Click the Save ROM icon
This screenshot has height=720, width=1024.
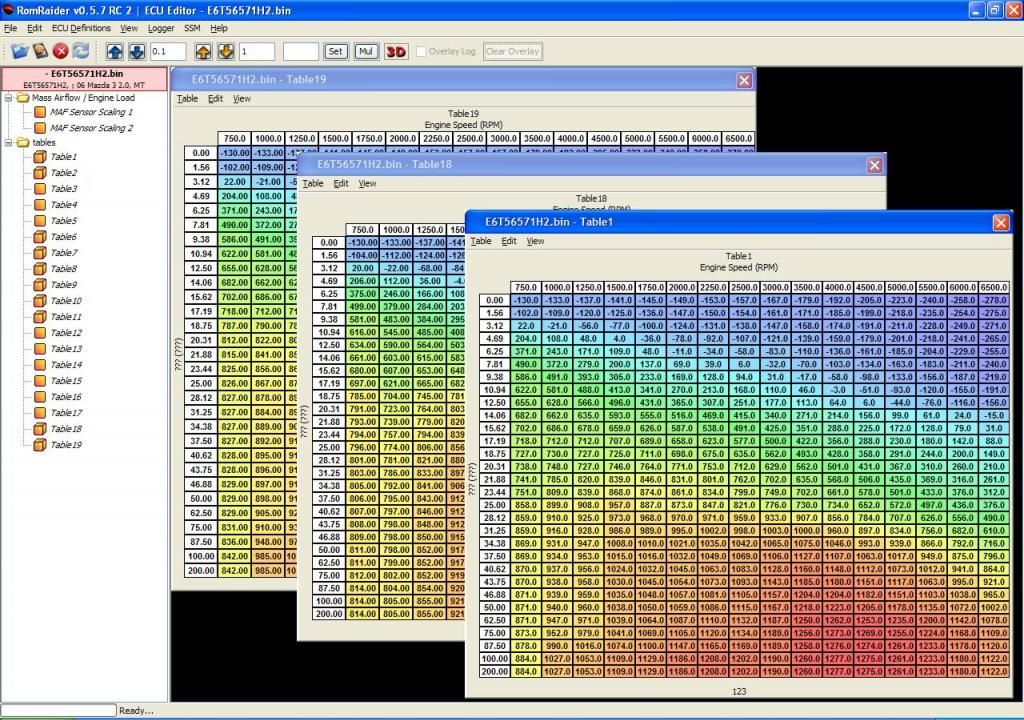click(x=41, y=51)
